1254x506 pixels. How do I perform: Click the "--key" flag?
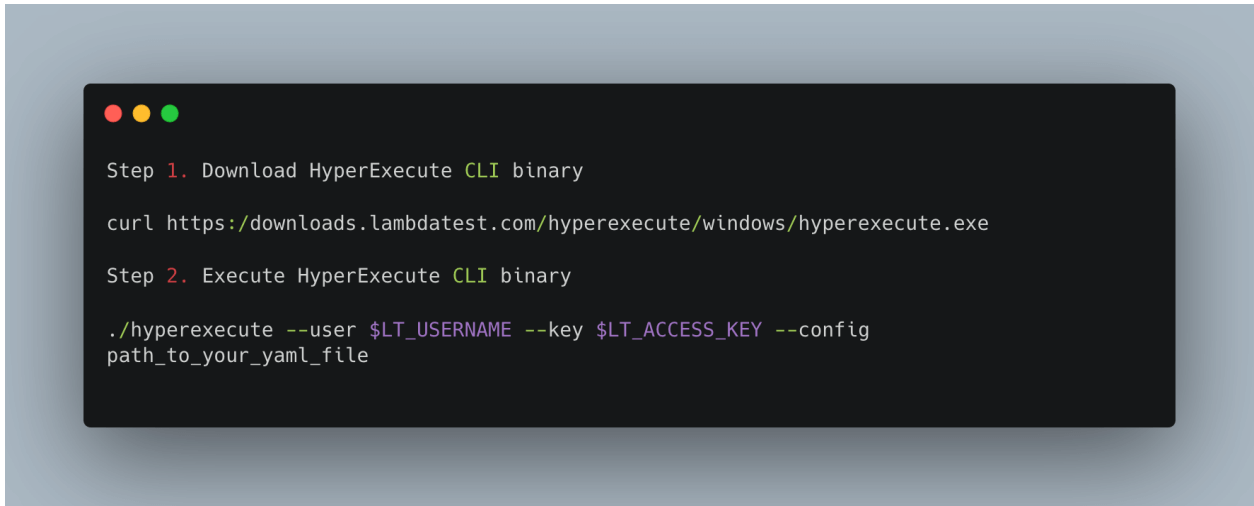pyautogui.click(x=553, y=329)
